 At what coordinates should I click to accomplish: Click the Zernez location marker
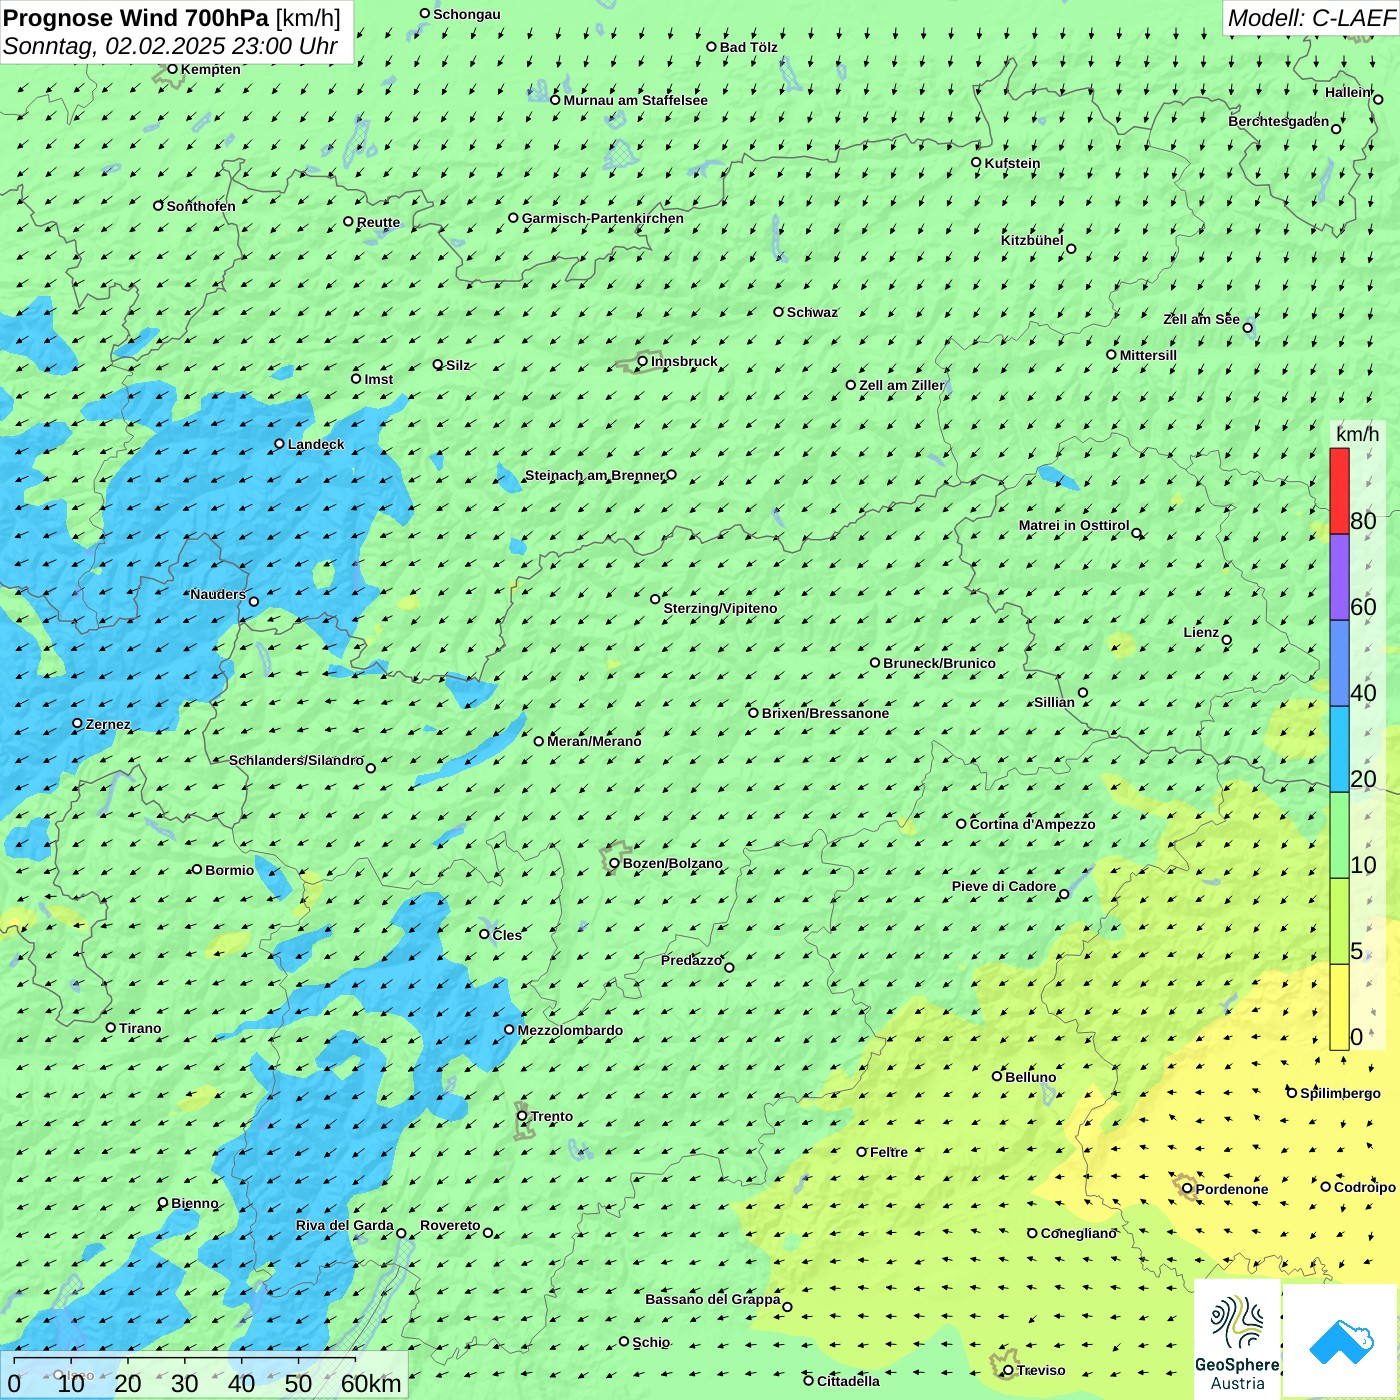tap(78, 723)
